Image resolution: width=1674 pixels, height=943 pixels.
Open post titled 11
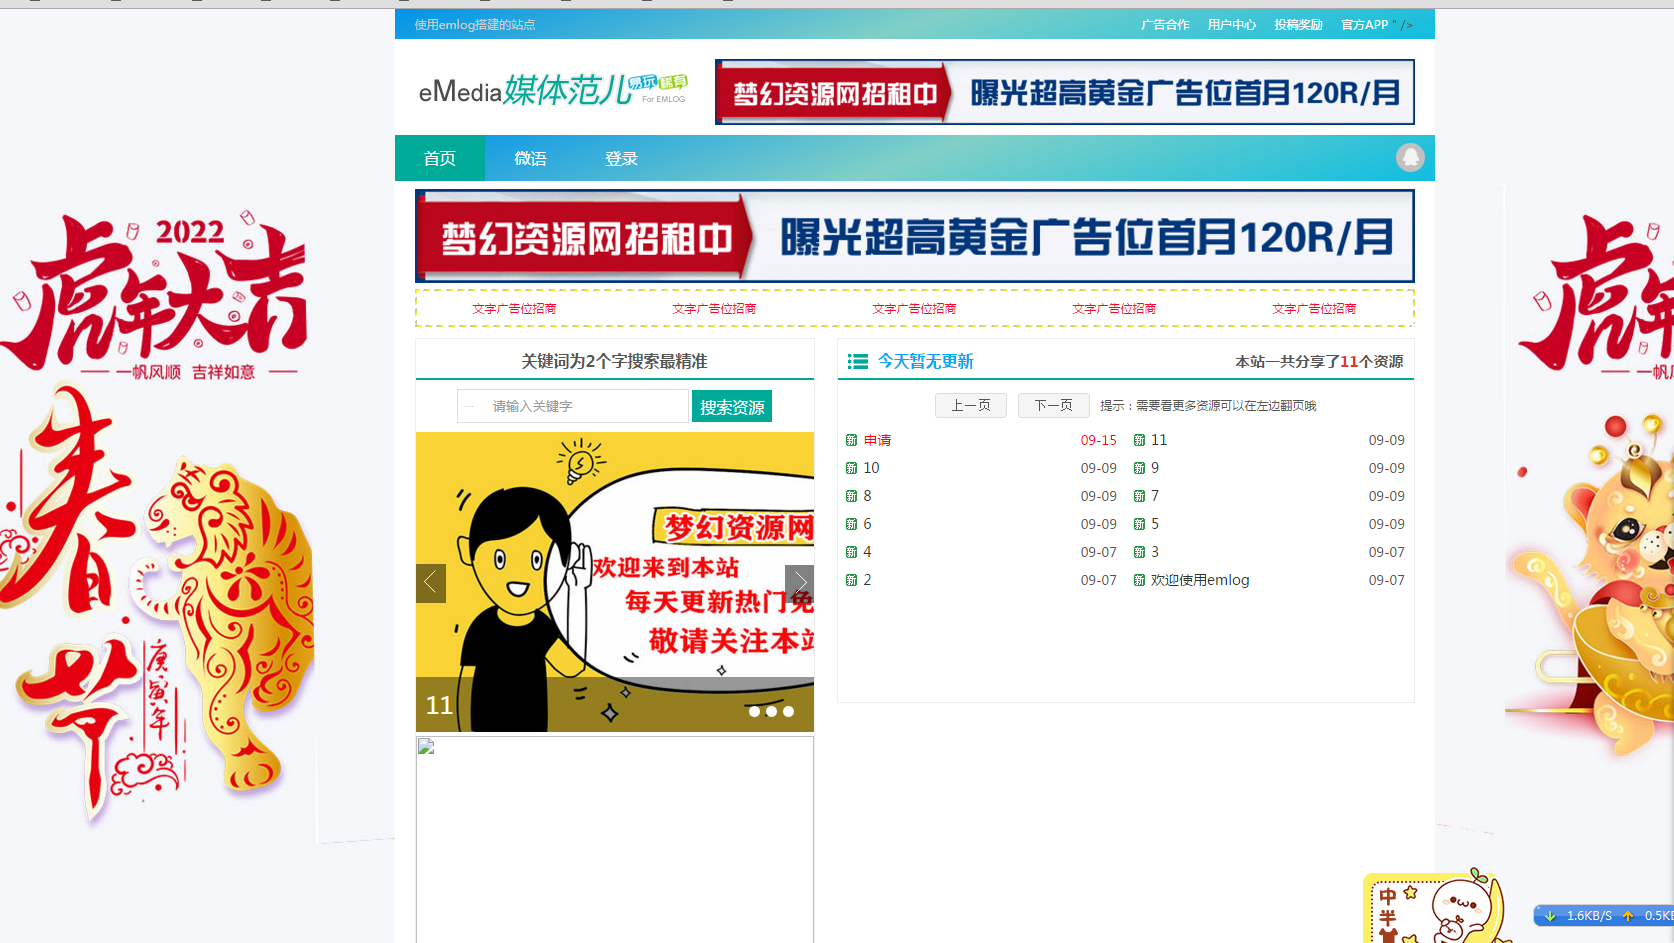1159,440
